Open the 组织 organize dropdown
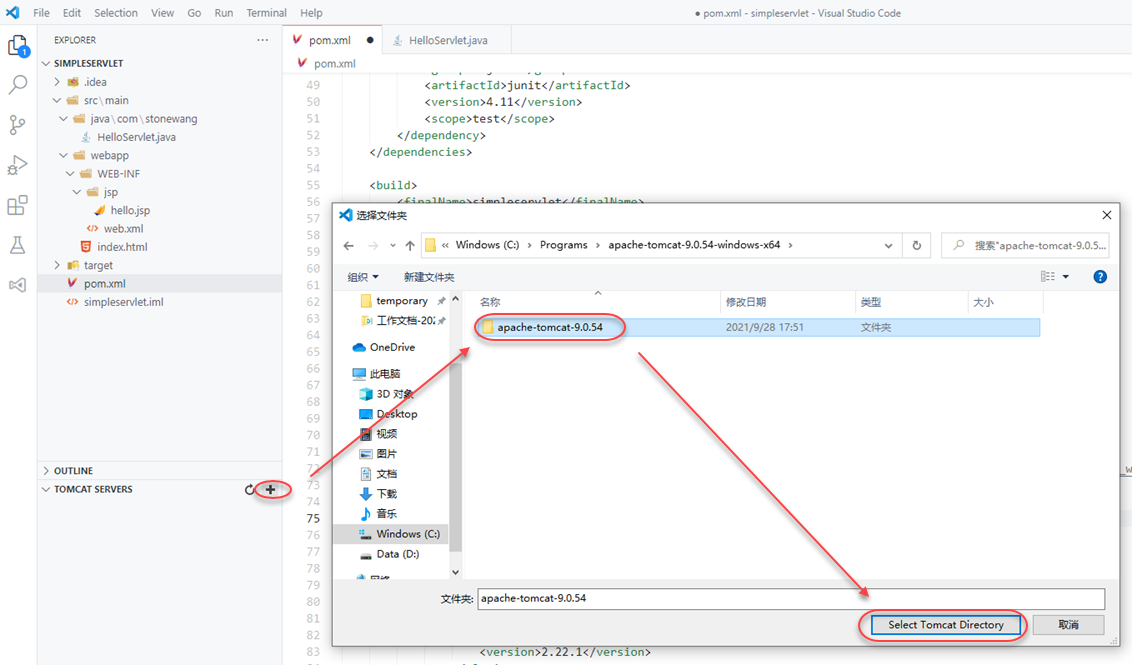The width and height of the screenshot is (1132, 665). tap(362, 277)
